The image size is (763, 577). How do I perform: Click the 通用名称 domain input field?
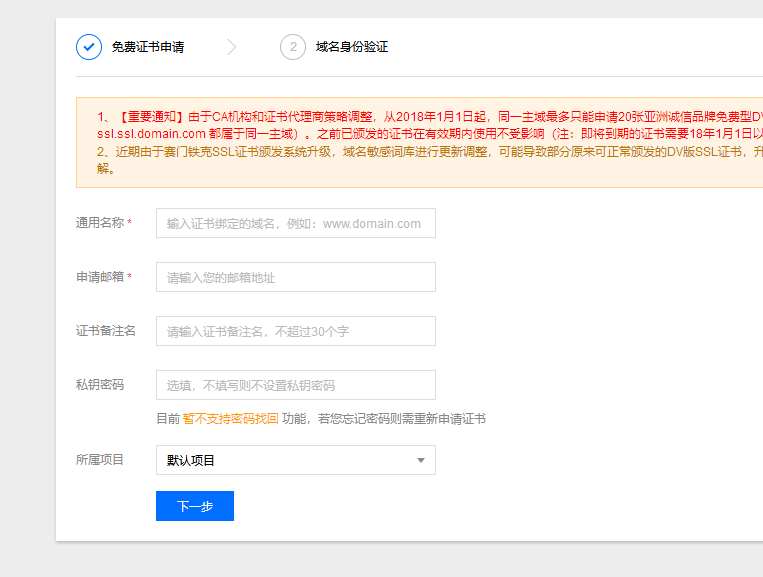click(295, 223)
